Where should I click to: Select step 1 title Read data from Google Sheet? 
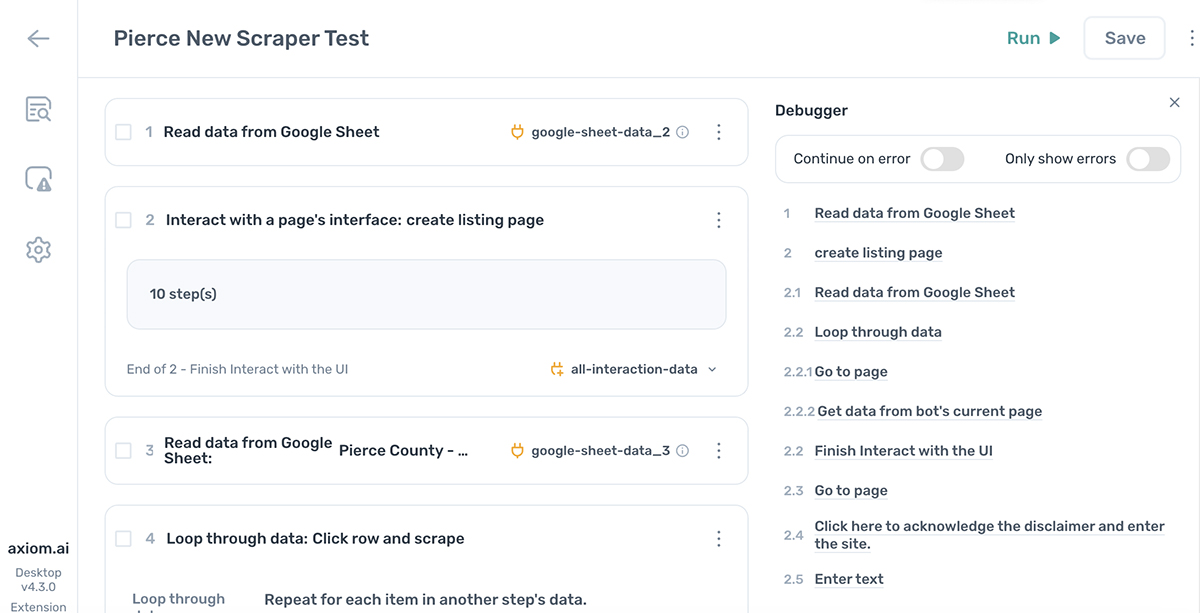tap(271, 132)
